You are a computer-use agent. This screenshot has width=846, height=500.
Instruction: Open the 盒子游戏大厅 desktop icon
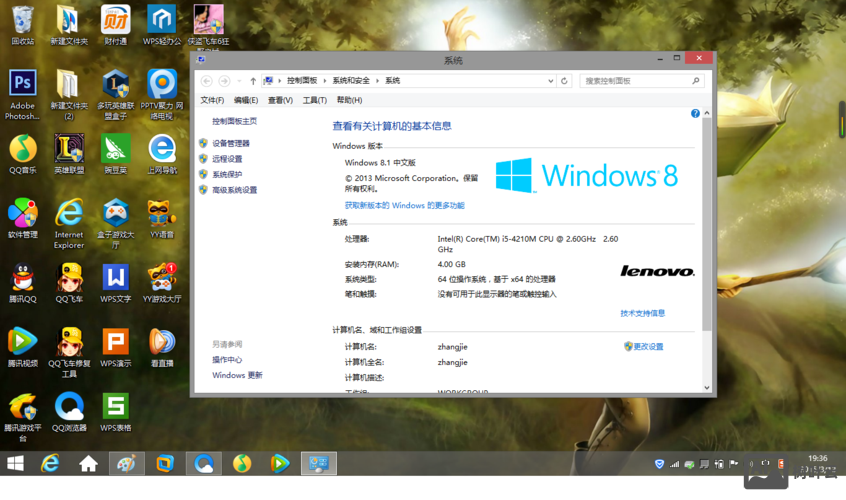coord(115,223)
